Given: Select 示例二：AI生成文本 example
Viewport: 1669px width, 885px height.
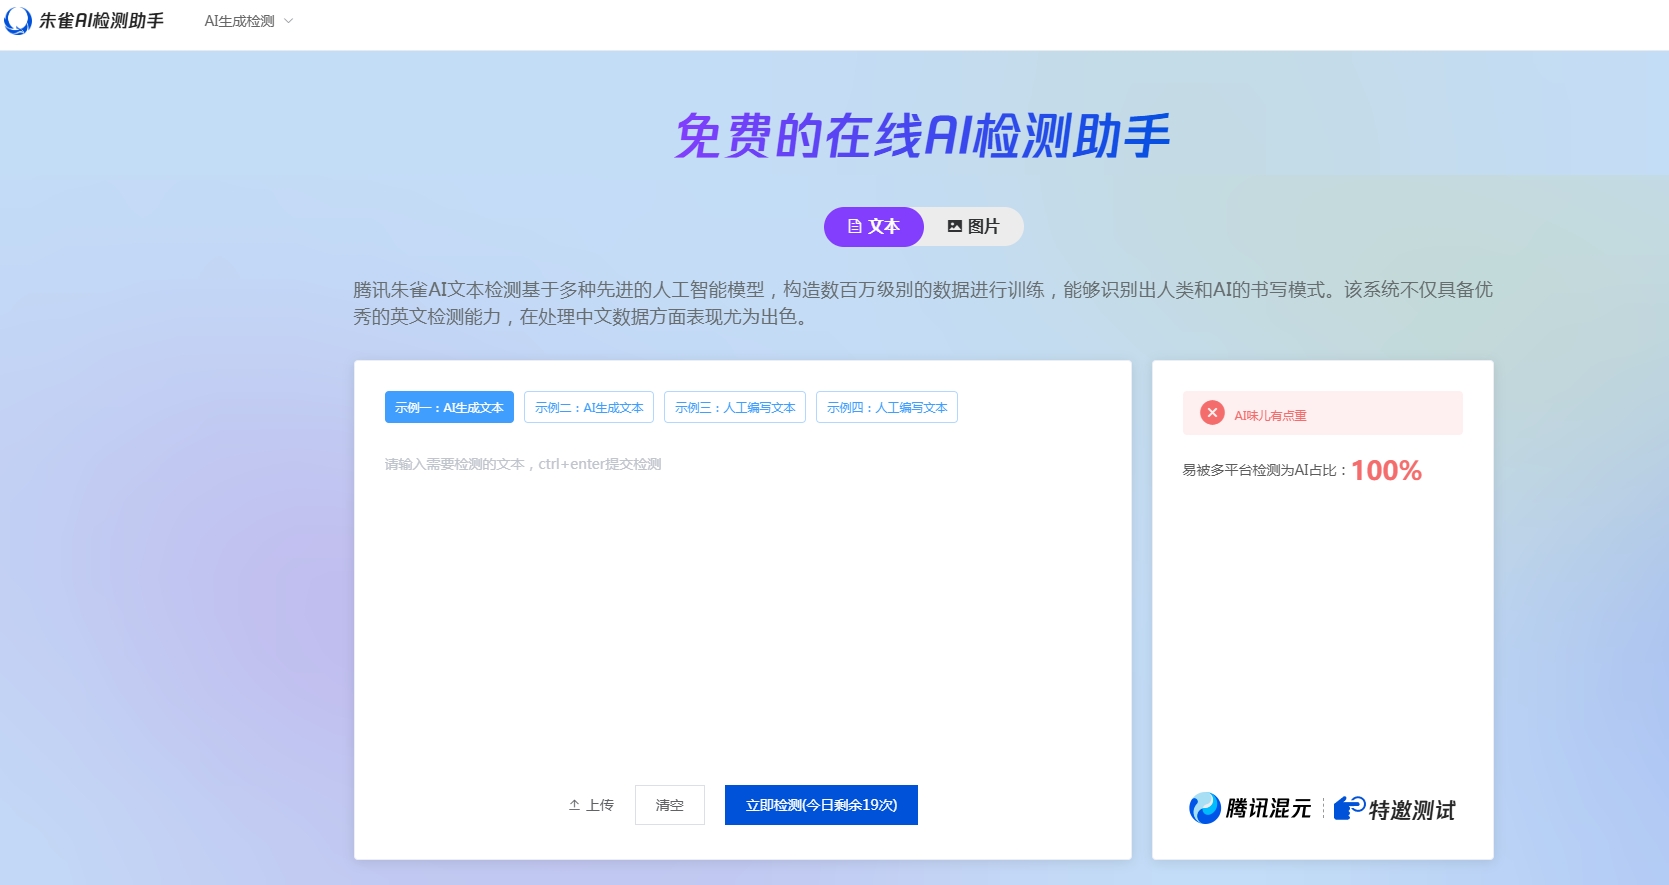Looking at the screenshot, I should [x=589, y=407].
